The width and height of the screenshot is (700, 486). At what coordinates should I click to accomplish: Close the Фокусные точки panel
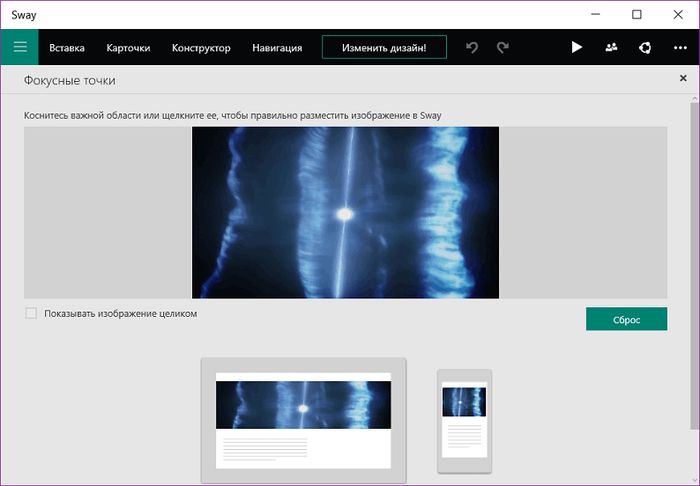pos(683,79)
